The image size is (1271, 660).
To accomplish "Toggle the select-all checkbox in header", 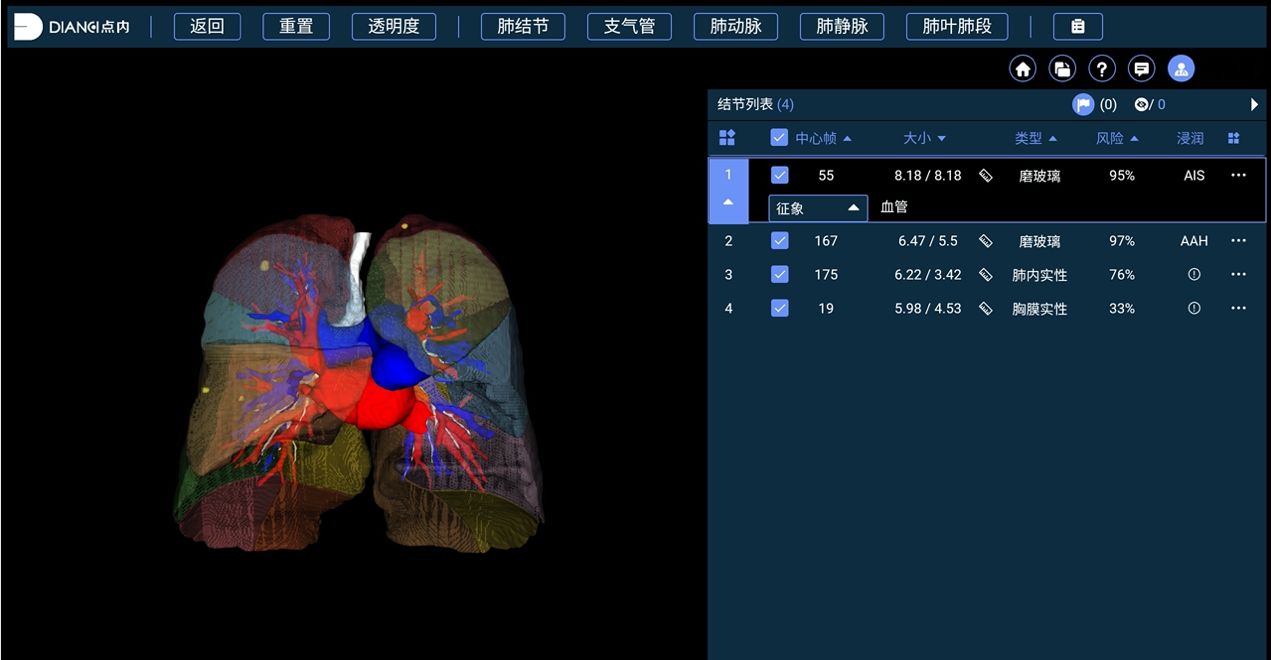I will (x=780, y=138).
